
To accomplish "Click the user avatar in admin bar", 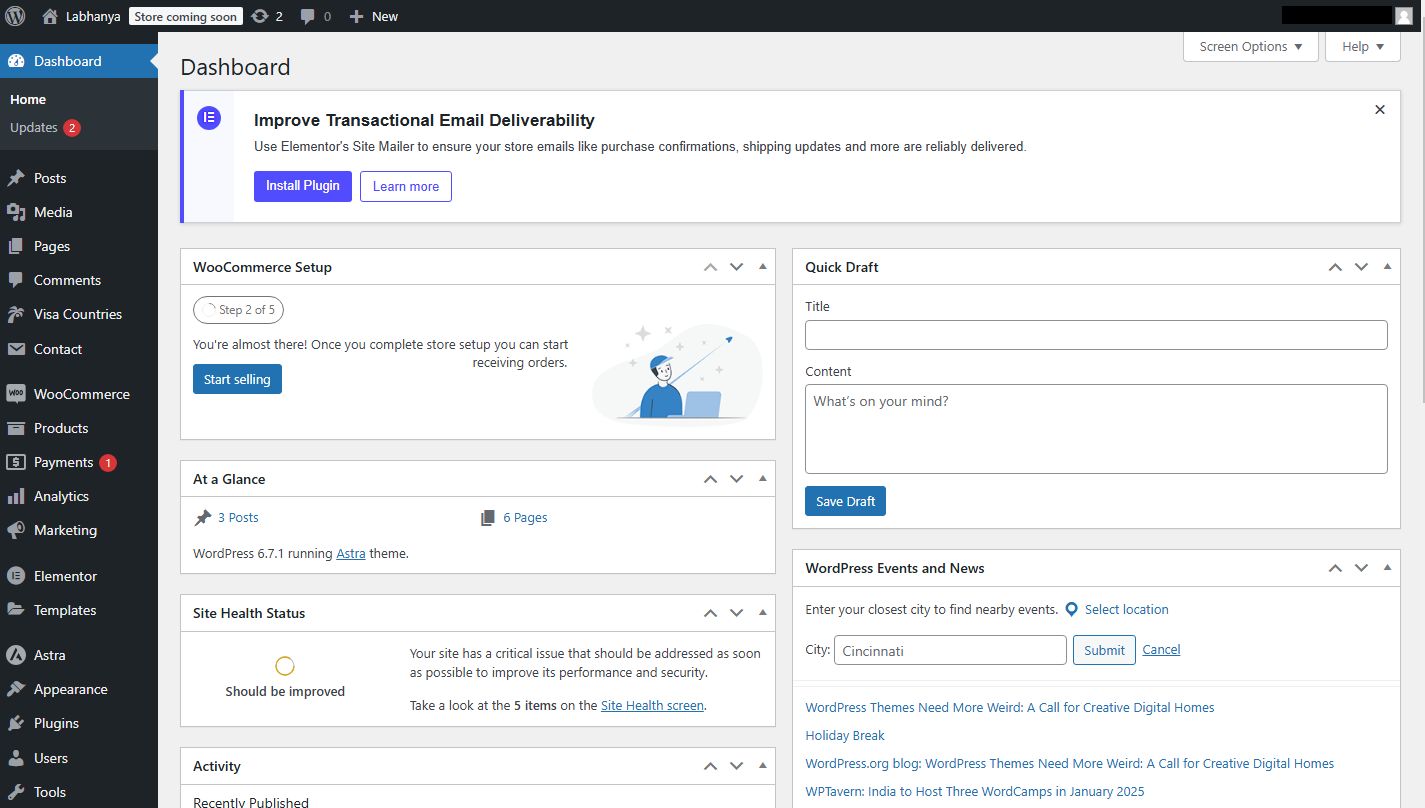I will [x=1404, y=16].
